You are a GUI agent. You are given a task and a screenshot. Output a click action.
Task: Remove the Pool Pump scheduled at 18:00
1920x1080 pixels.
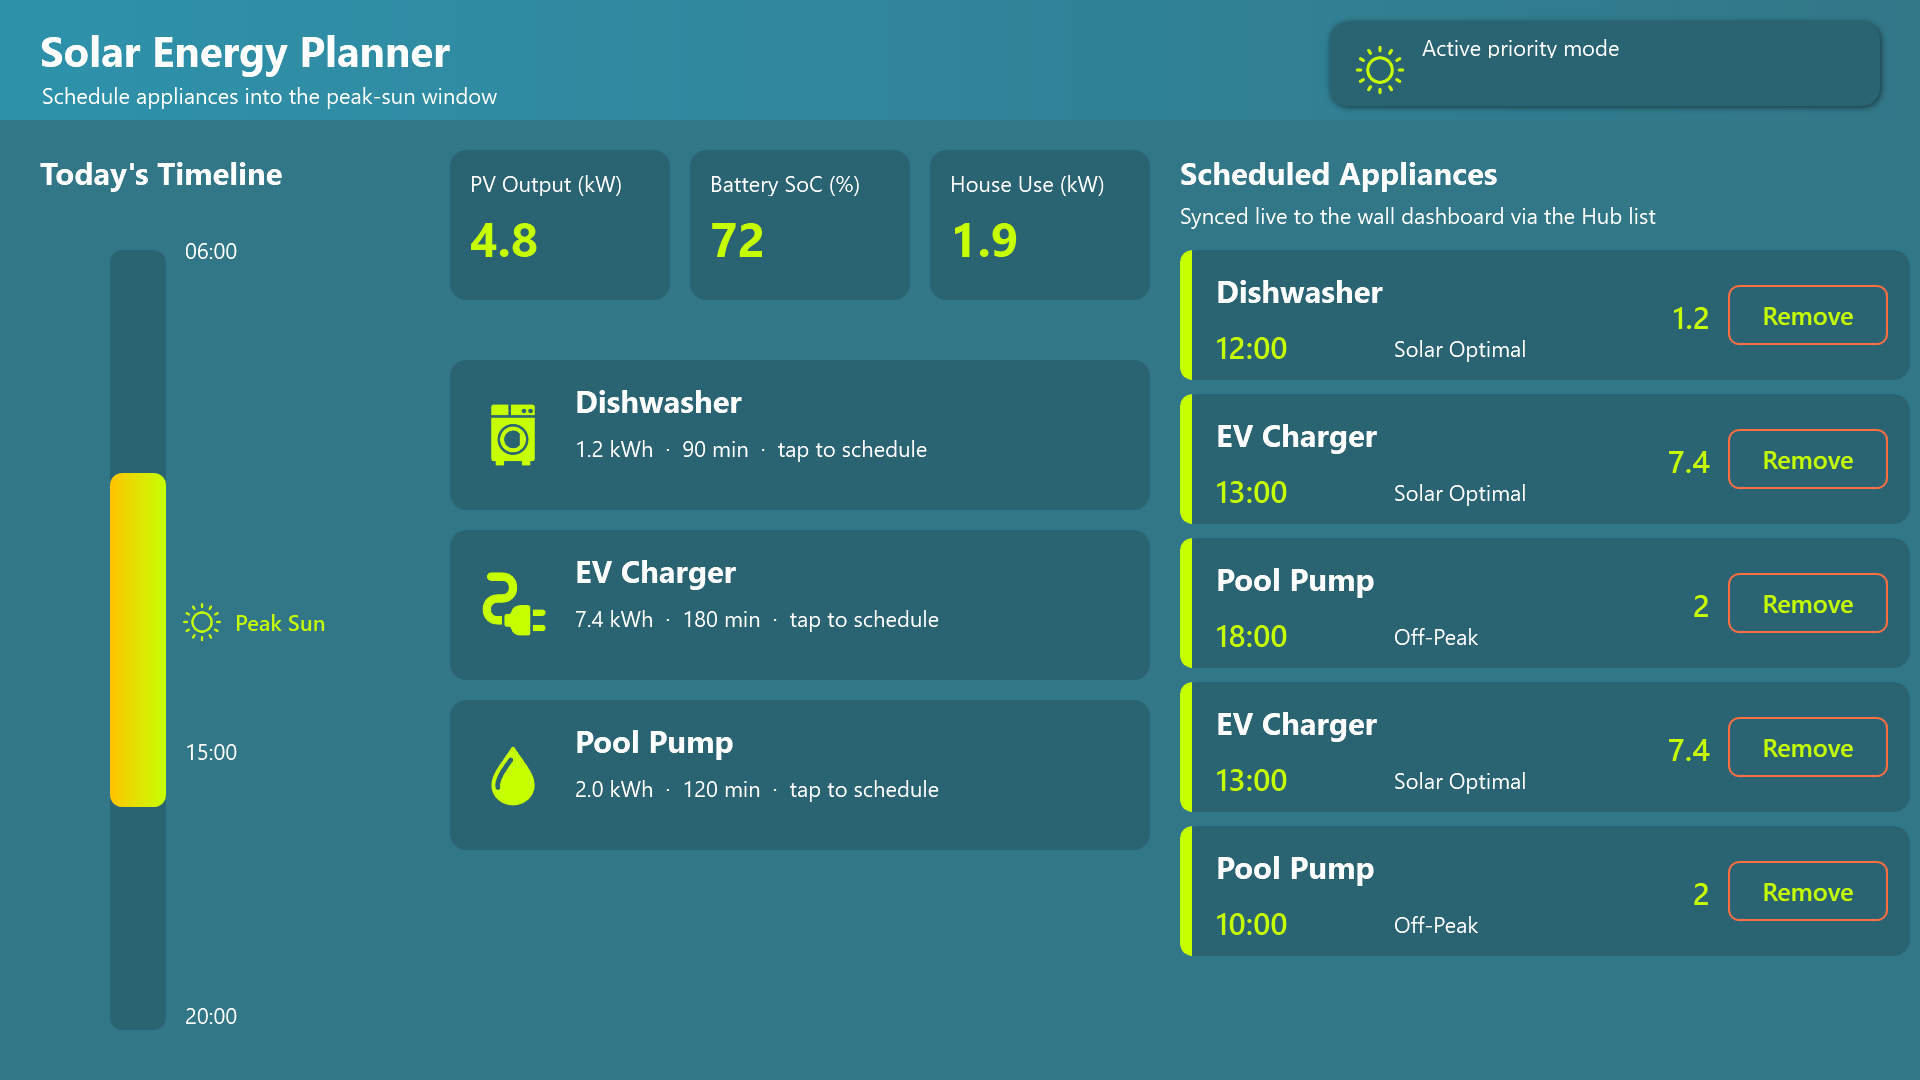tap(1807, 603)
